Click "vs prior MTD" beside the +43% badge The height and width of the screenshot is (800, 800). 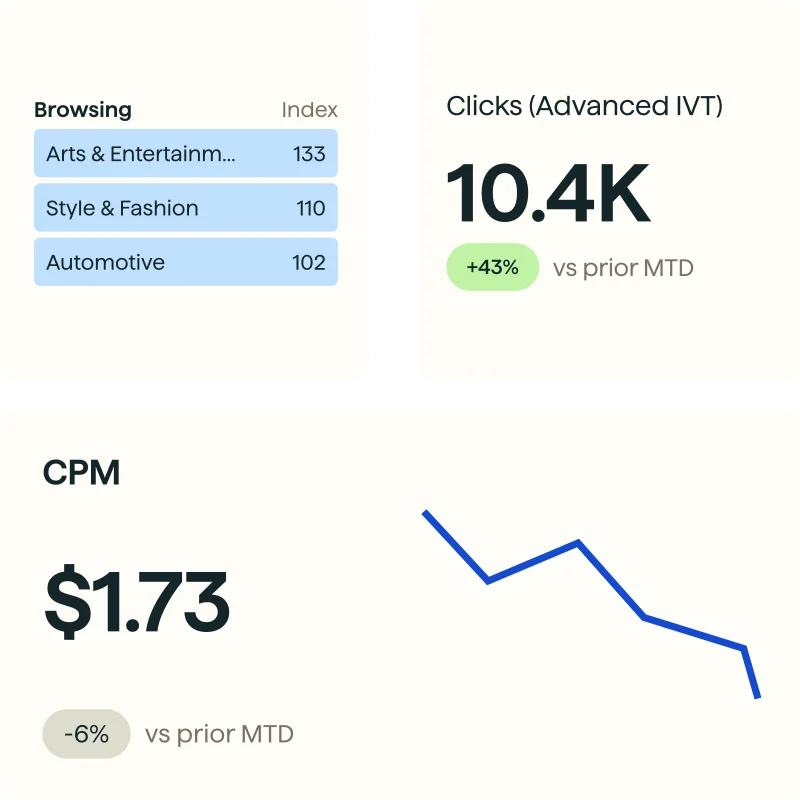(623, 268)
